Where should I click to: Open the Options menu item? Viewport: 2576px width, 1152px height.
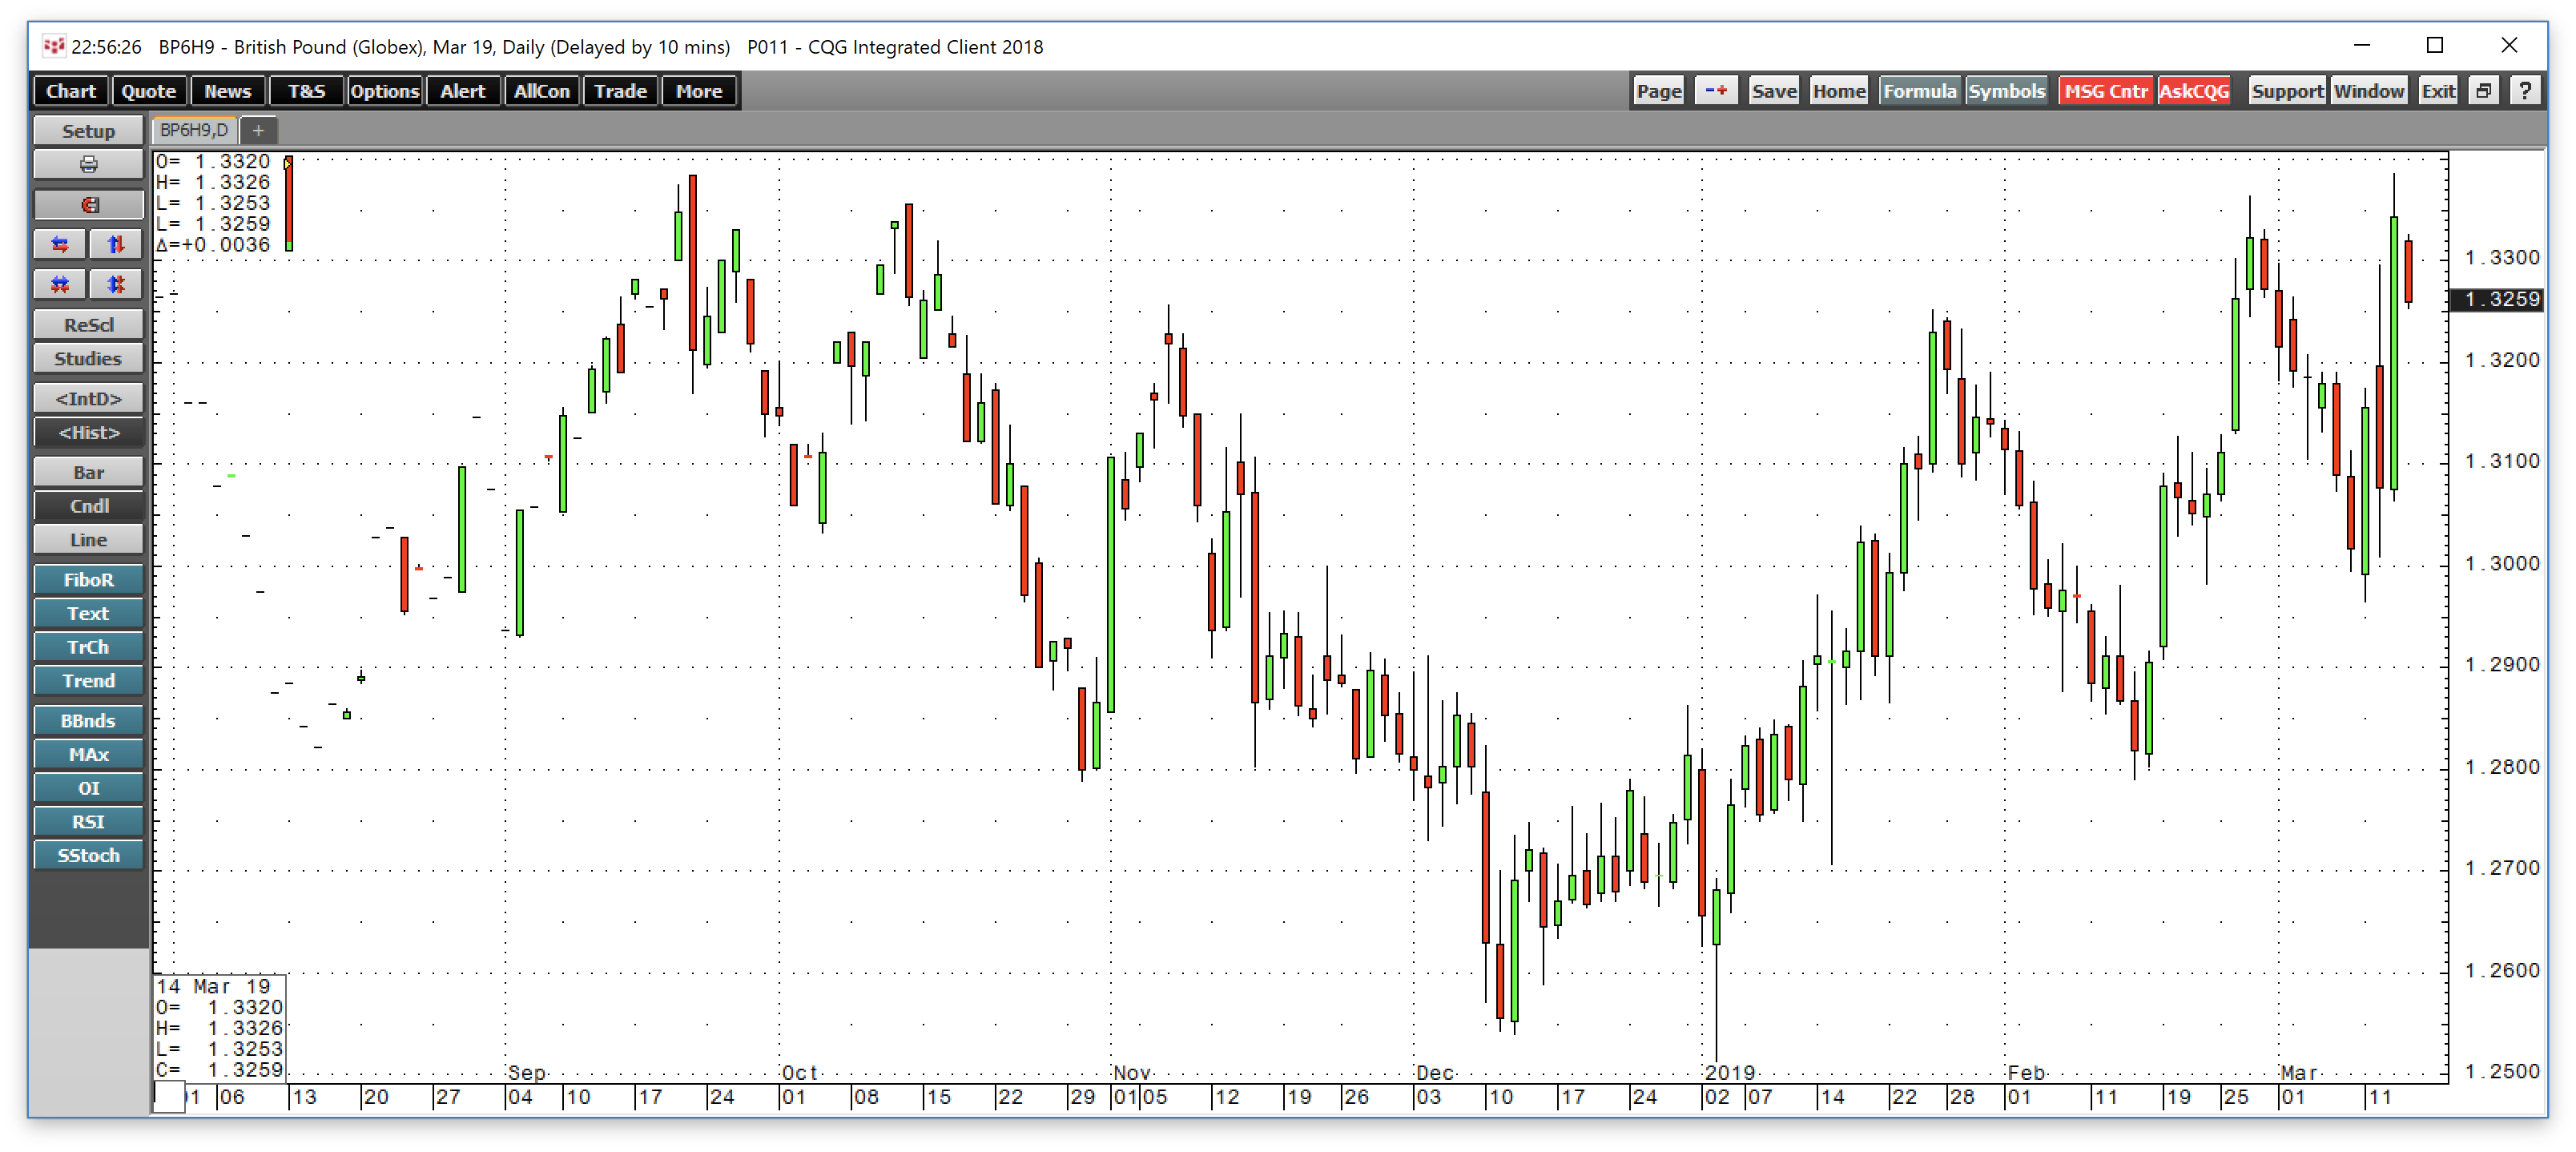[x=384, y=91]
